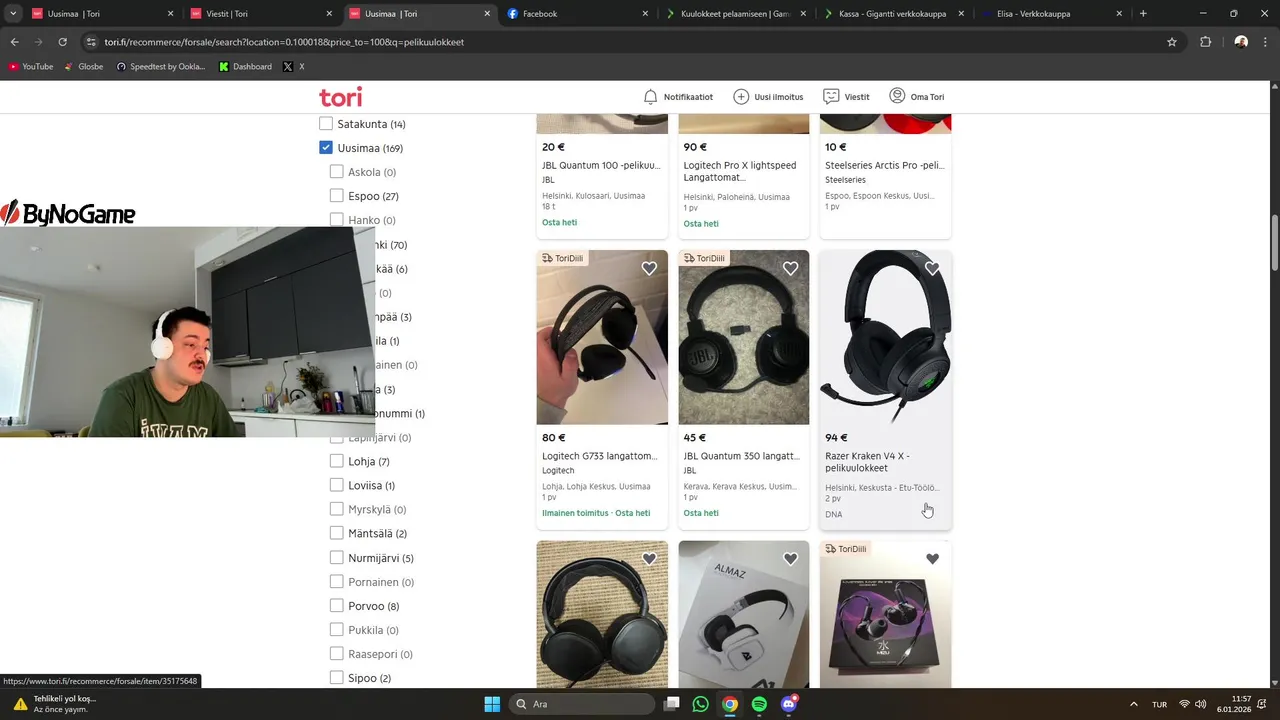Switch to the Viestit | Tori tab
The height and width of the screenshot is (720, 1280).
pos(262,14)
